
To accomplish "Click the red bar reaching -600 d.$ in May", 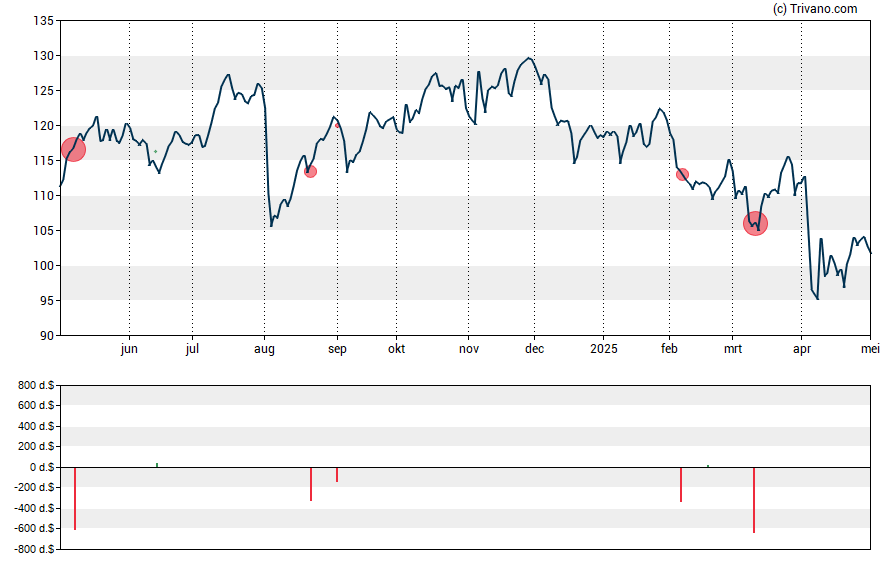I will click(x=75, y=498).
